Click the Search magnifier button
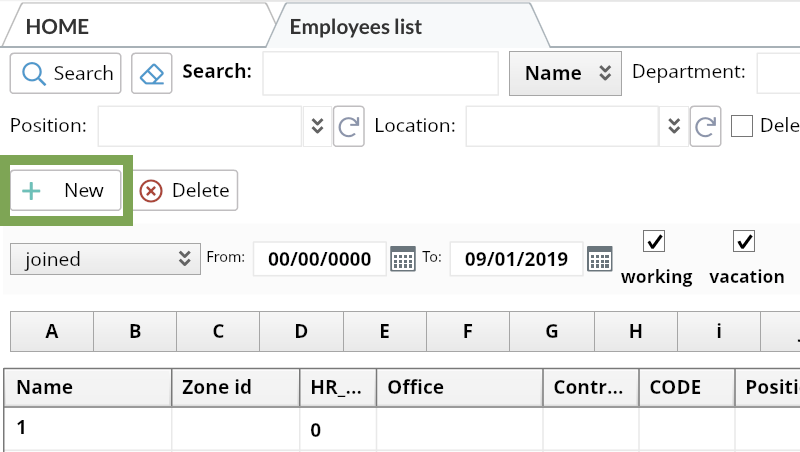The image size is (800, 452). (66, 73)
